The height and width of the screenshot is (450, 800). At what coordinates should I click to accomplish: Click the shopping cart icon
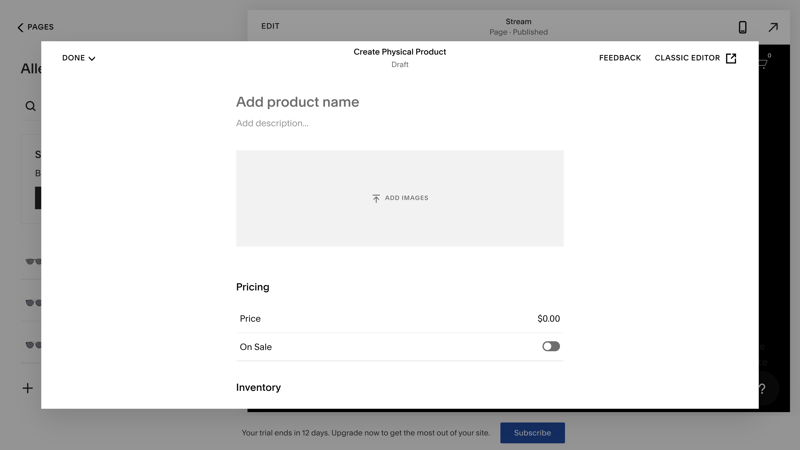[763, 64]
